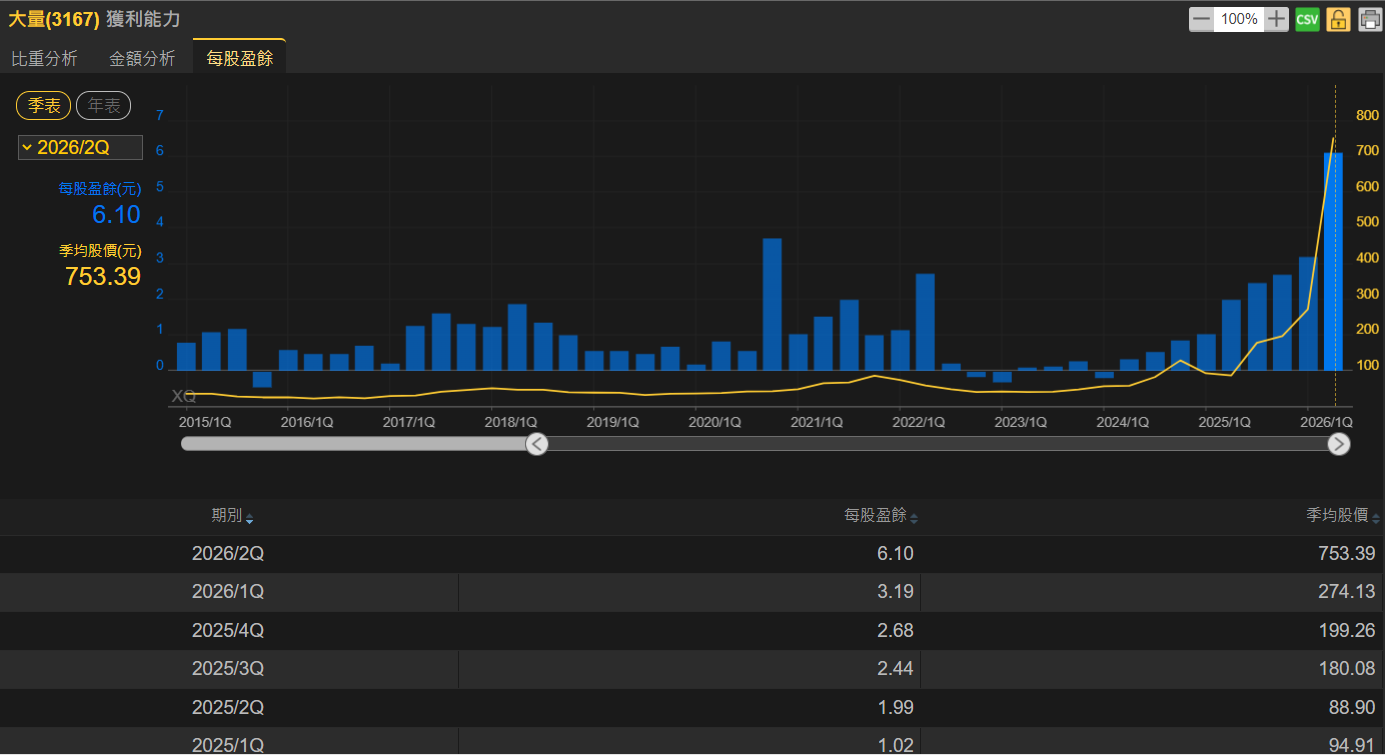Sort by 季均股價 column arrow

click(1376, 518)
